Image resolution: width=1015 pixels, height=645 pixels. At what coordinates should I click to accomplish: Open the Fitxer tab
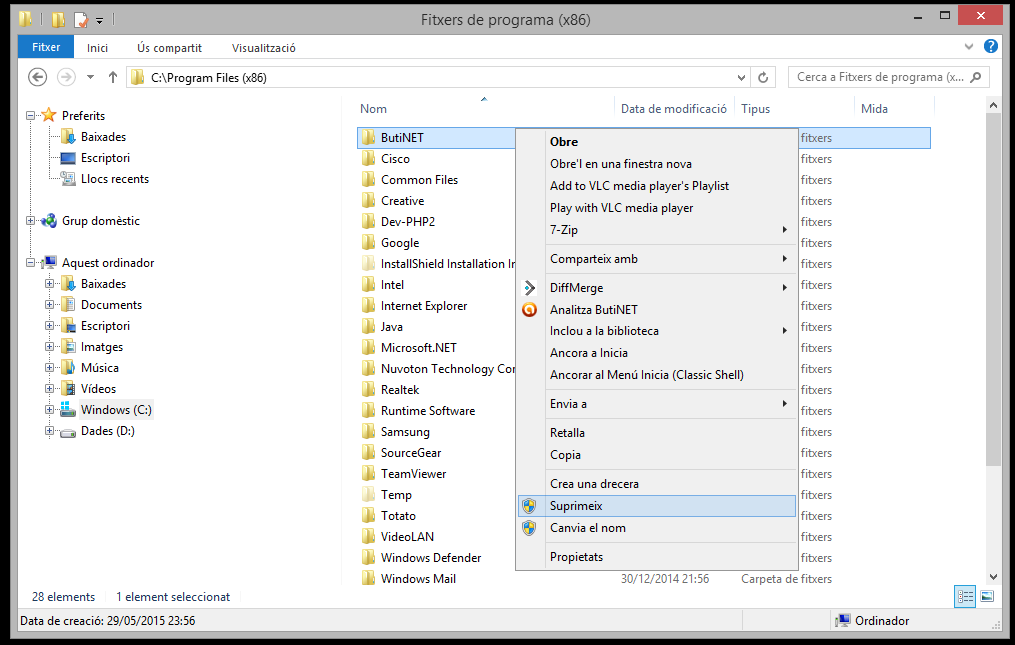(x=46, y=47)
